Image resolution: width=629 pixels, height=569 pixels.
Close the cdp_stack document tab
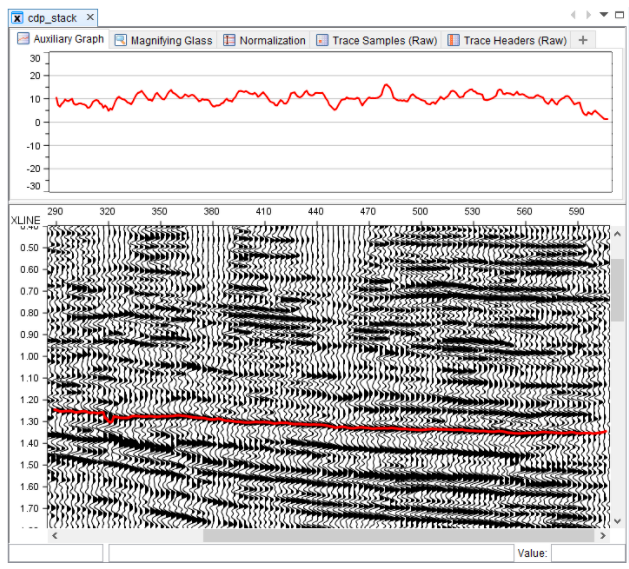click(x=90, y=17)
